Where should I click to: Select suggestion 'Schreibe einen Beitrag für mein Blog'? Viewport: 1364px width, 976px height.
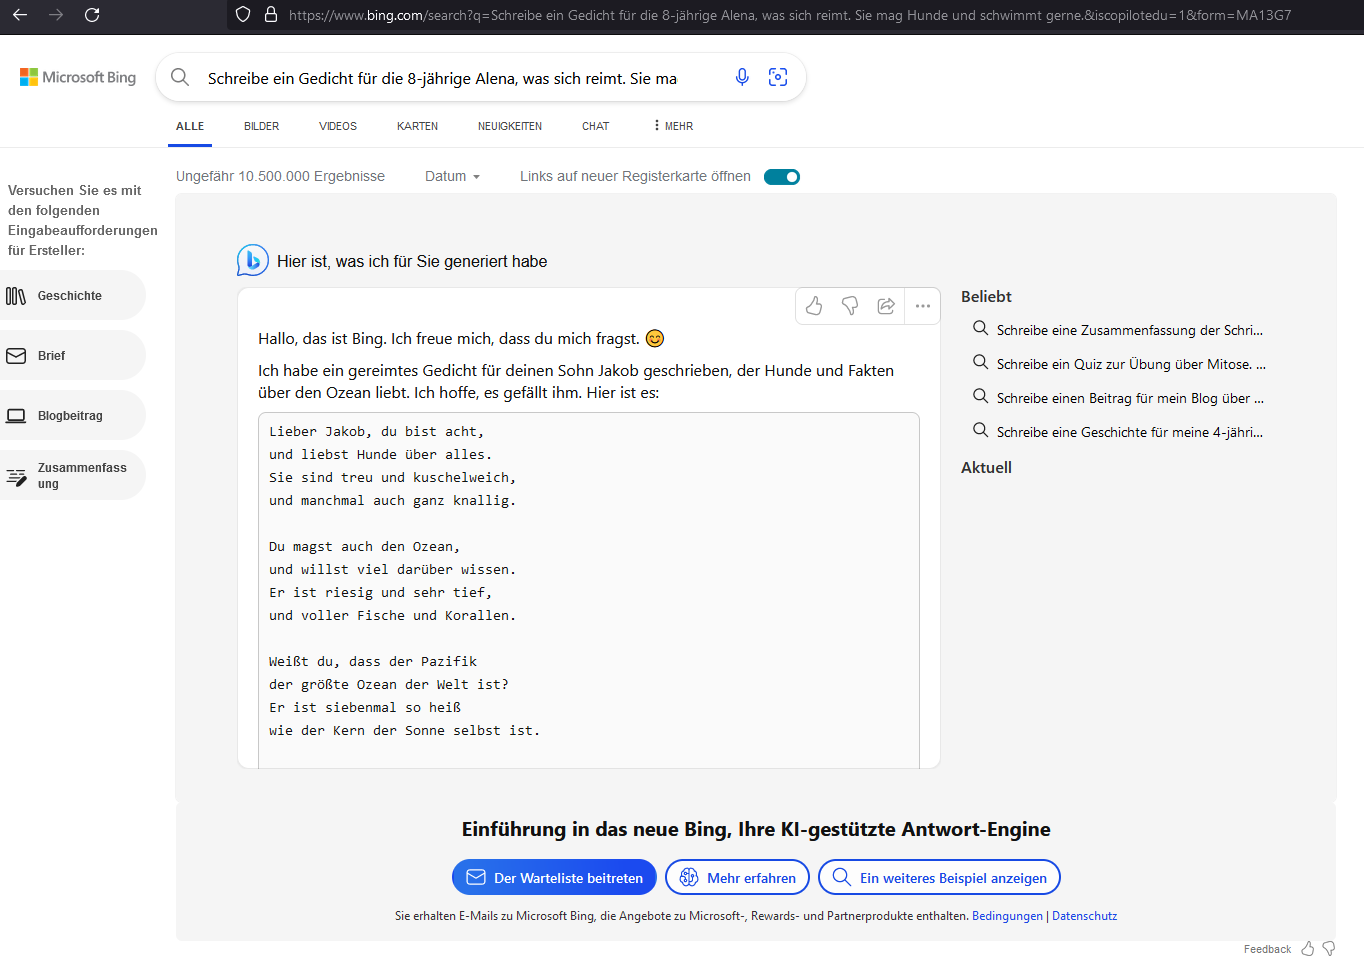(x=1130, y=398)
